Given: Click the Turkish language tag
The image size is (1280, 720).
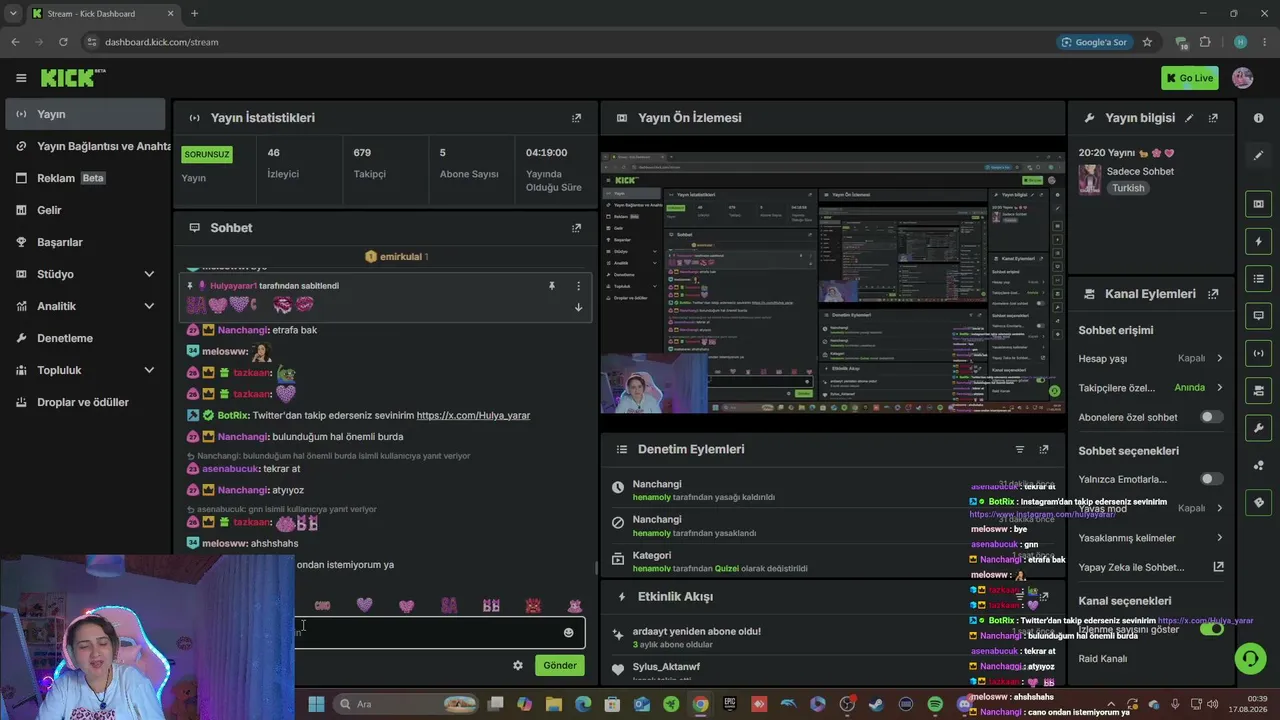Looking at the screenshot, I should point(1128,188).
